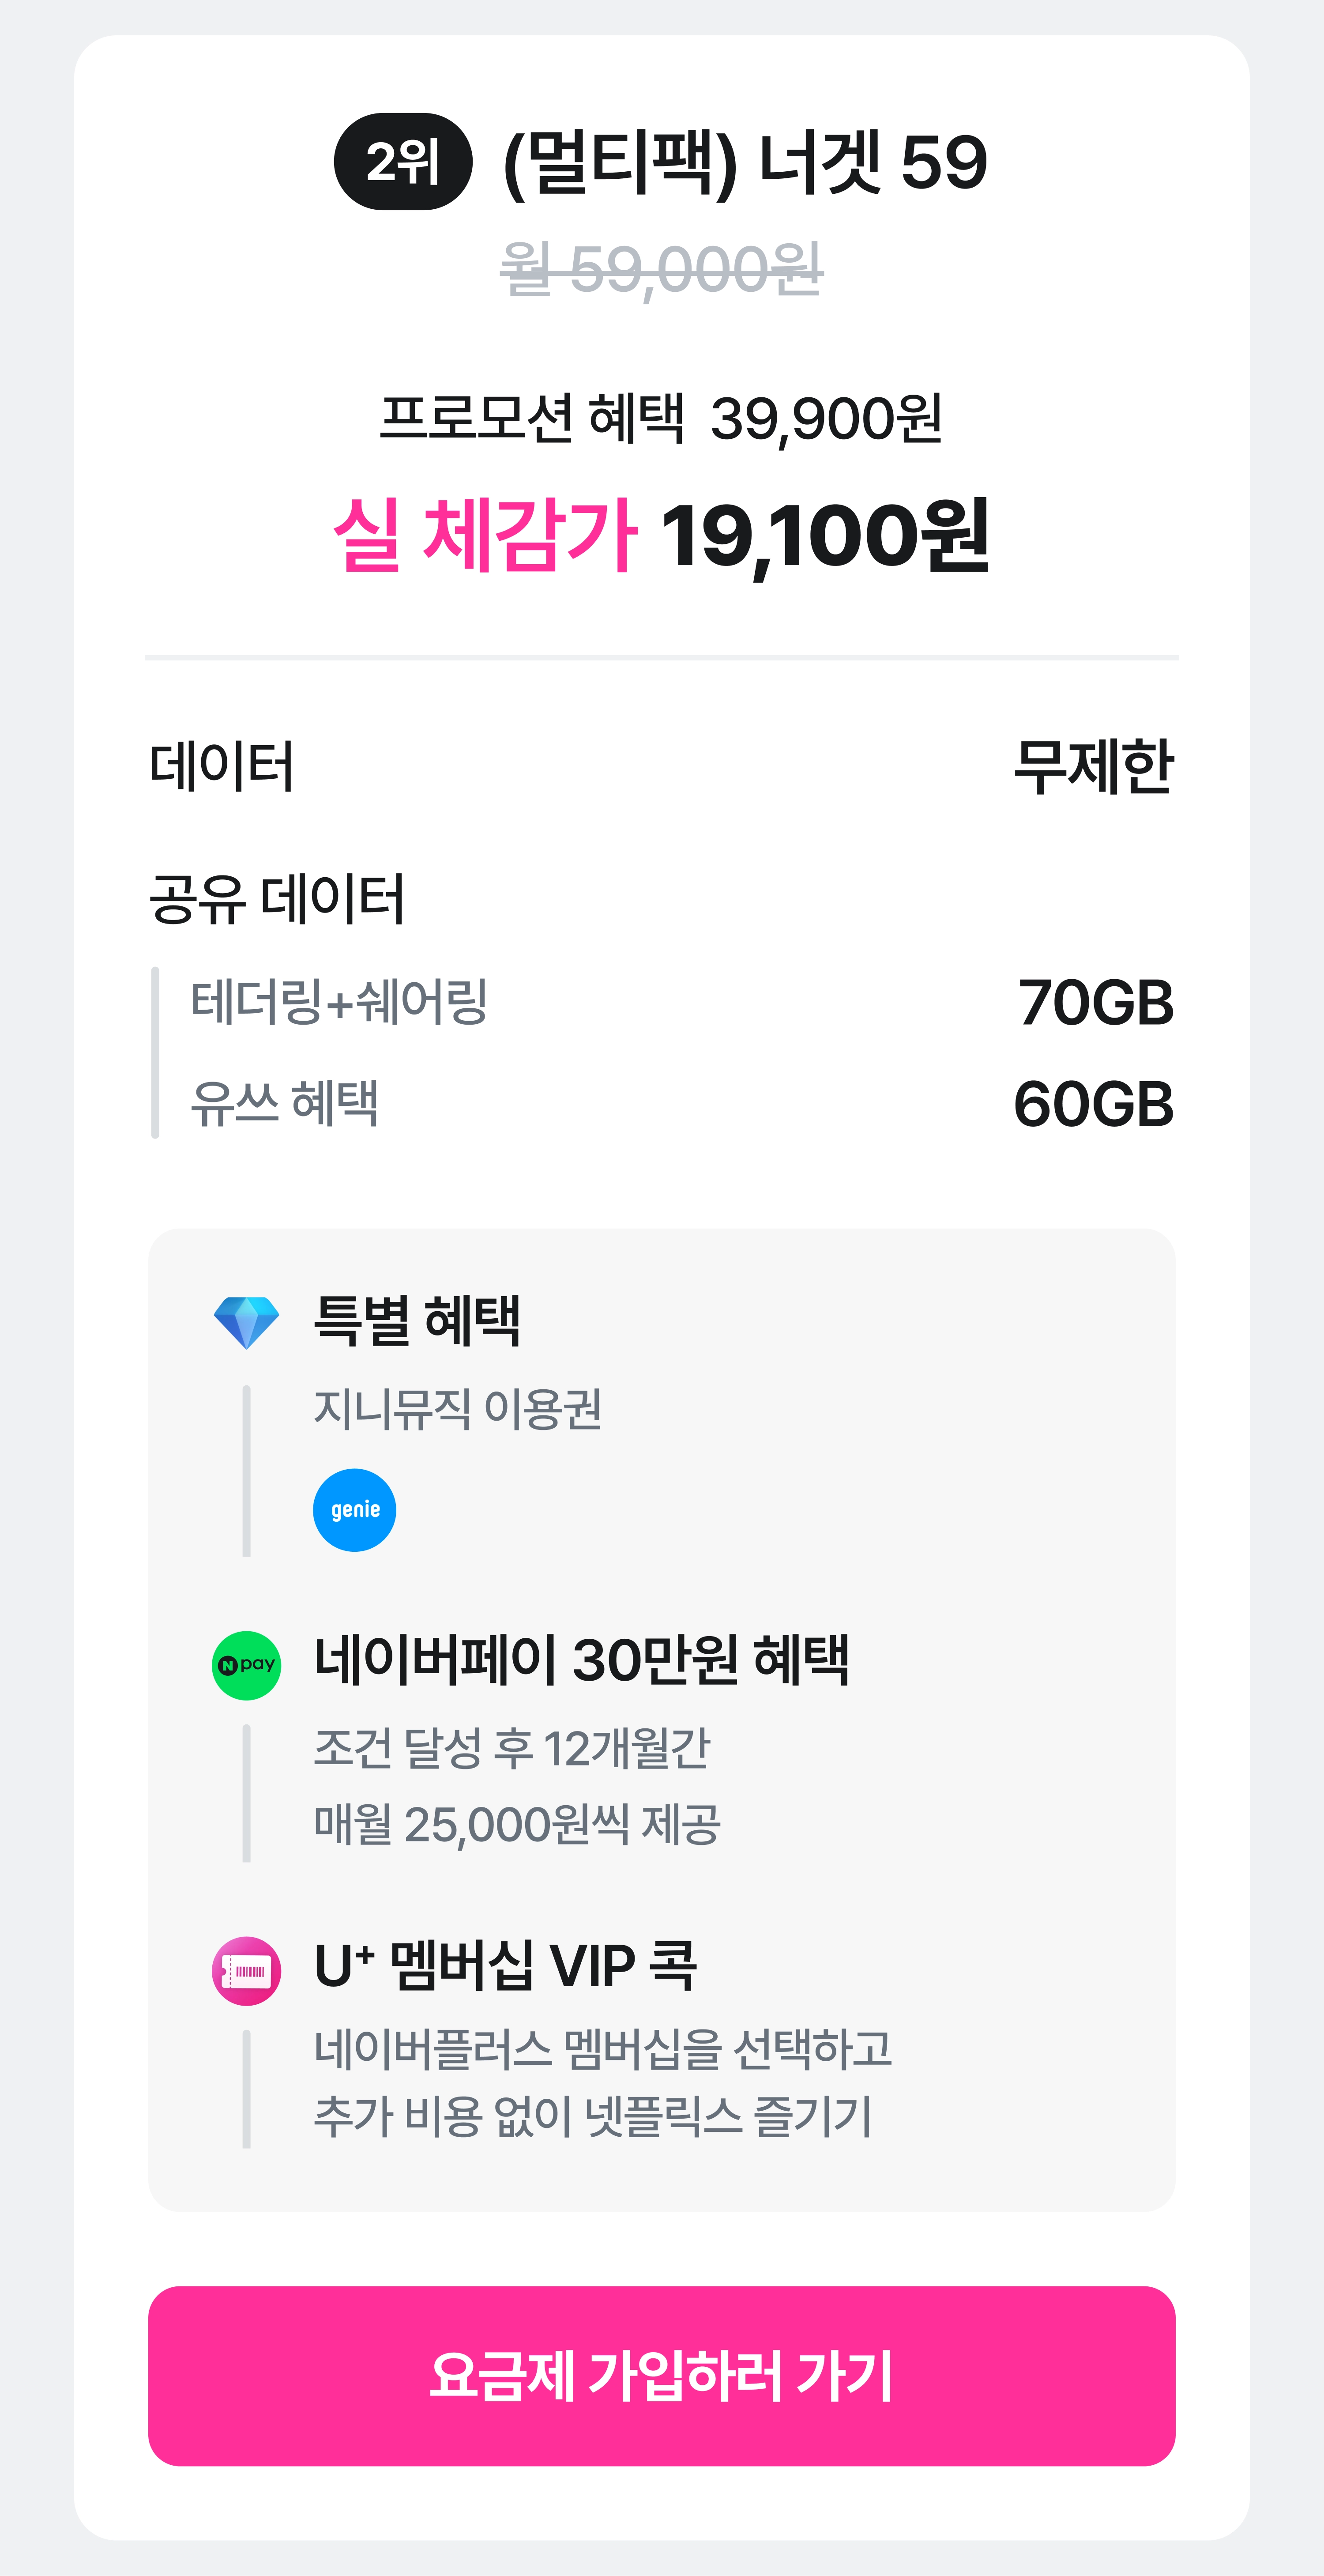This screenshot has height=2576, width=1324.
Task: Click the black 2위 rank badge
Action: (x=402, y=162)
